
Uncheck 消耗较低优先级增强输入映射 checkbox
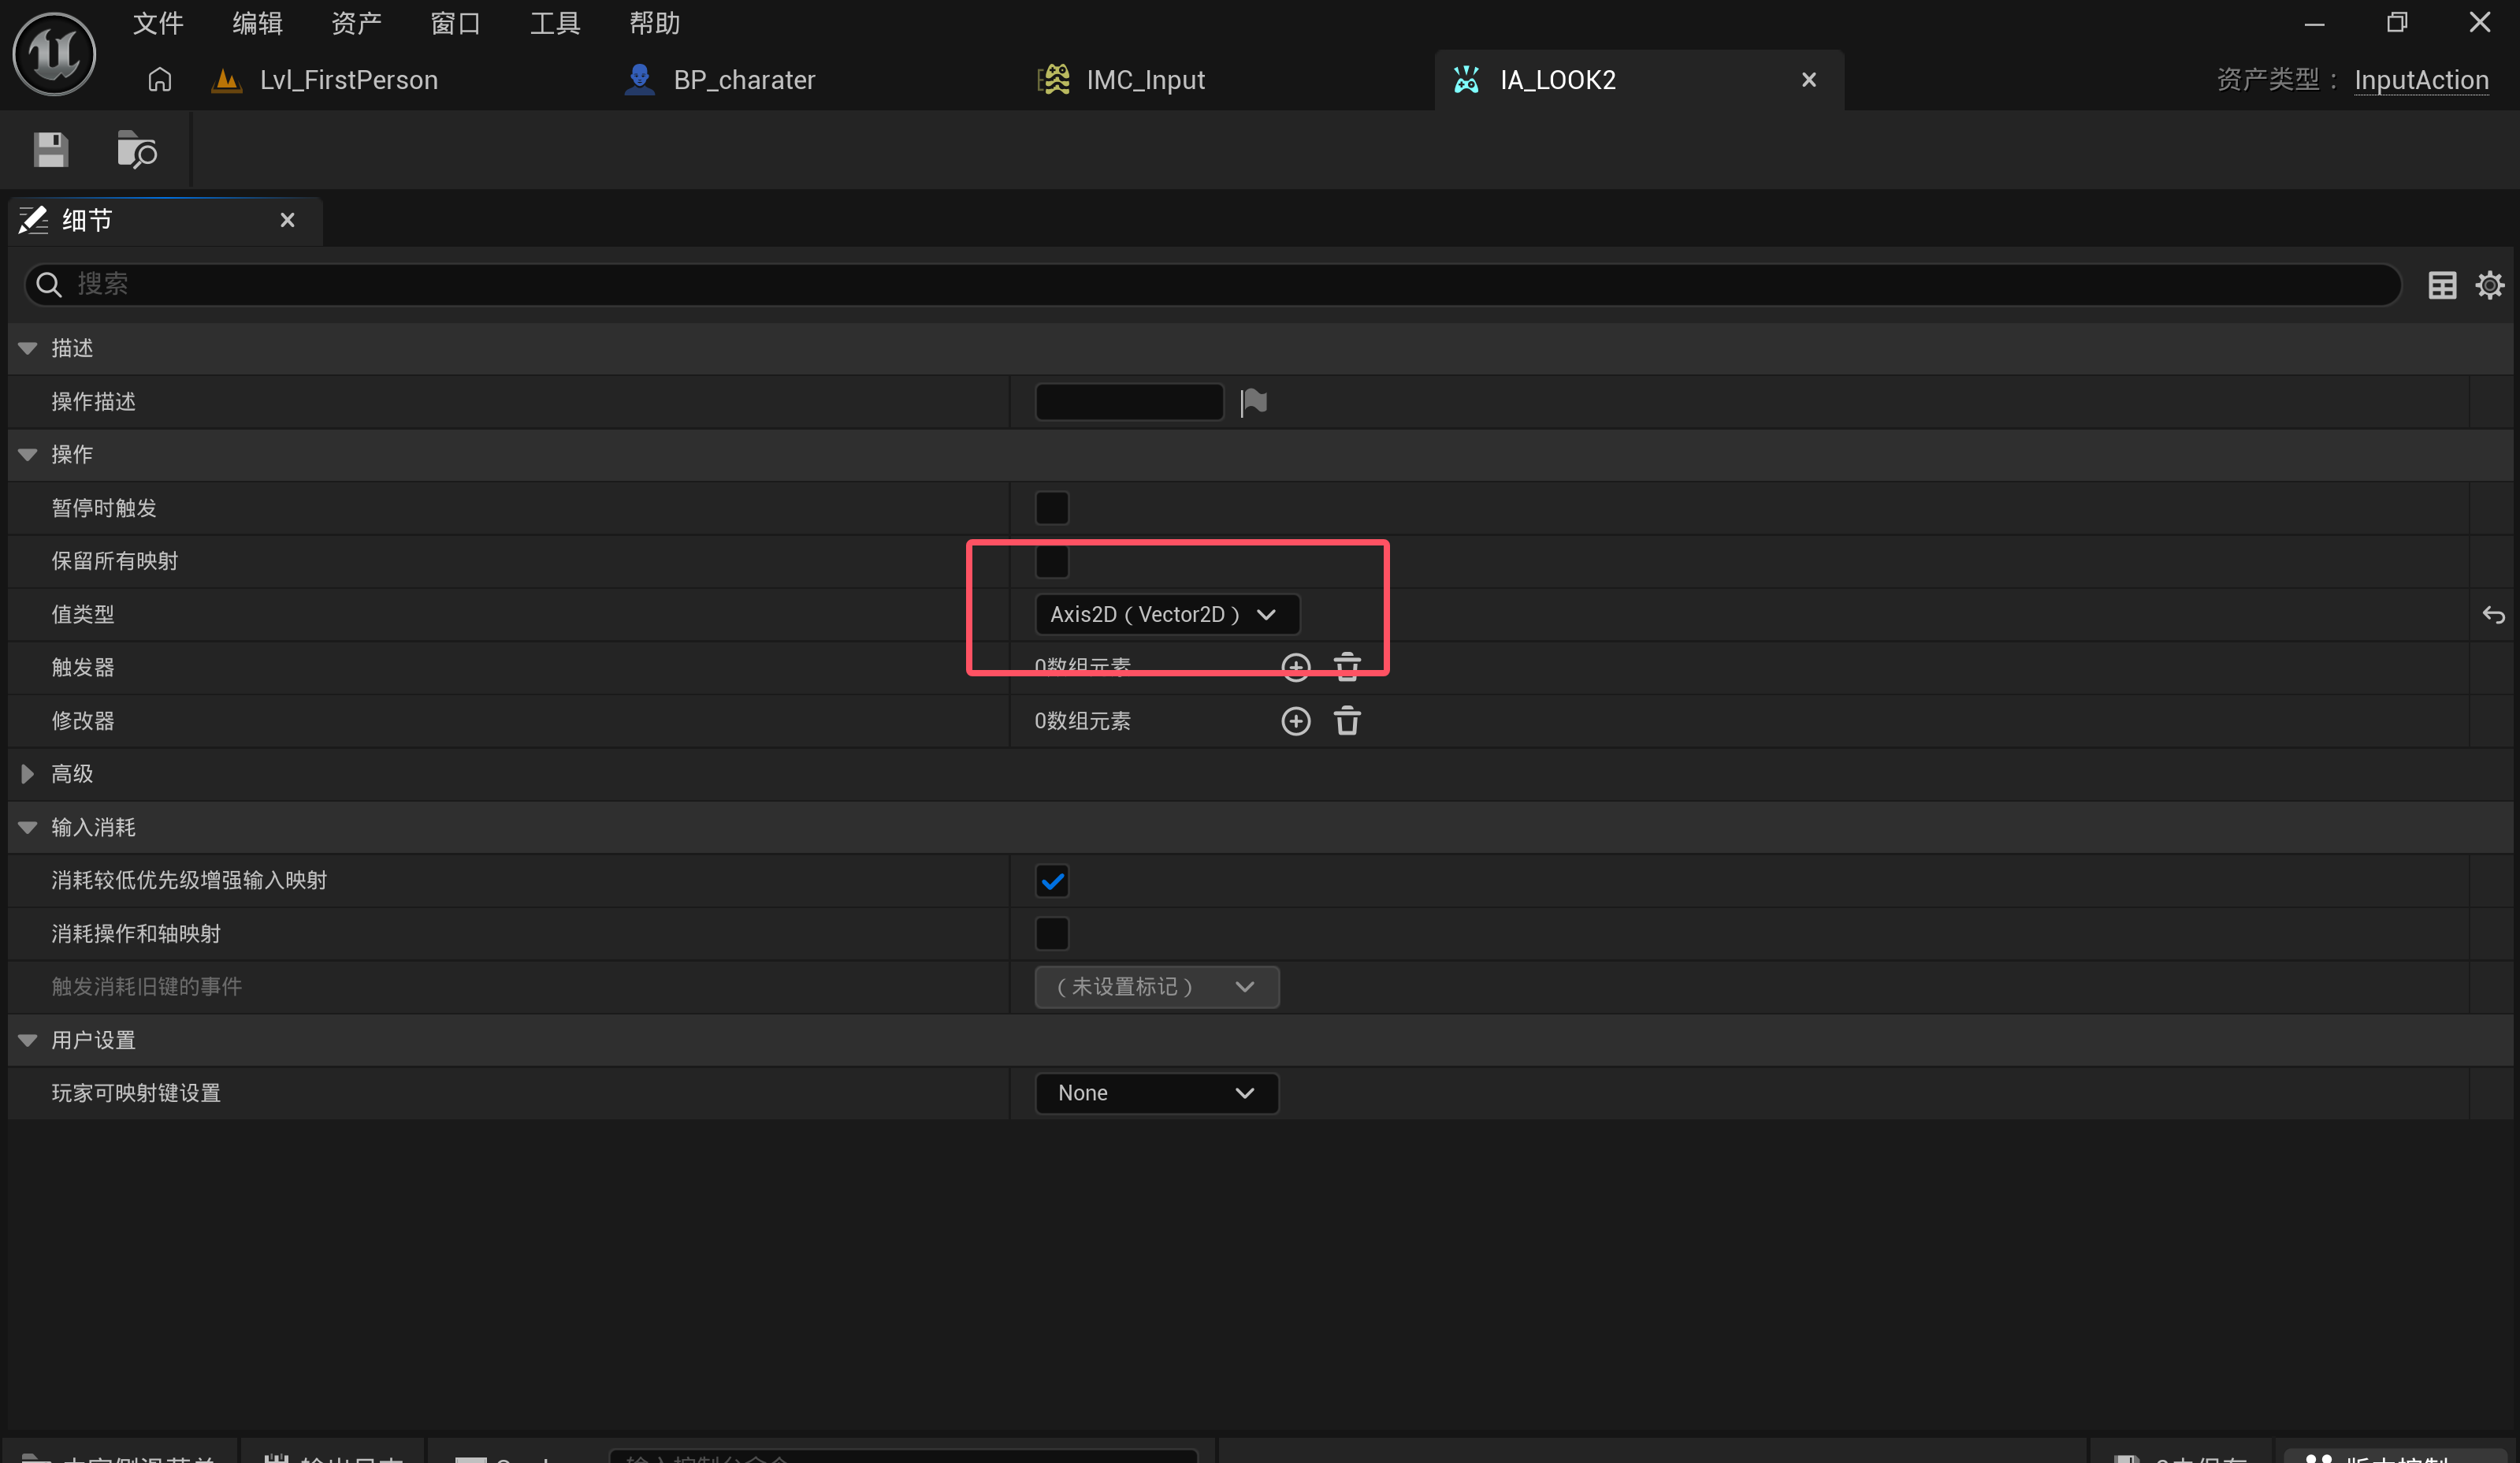[x=1051, y=881]
